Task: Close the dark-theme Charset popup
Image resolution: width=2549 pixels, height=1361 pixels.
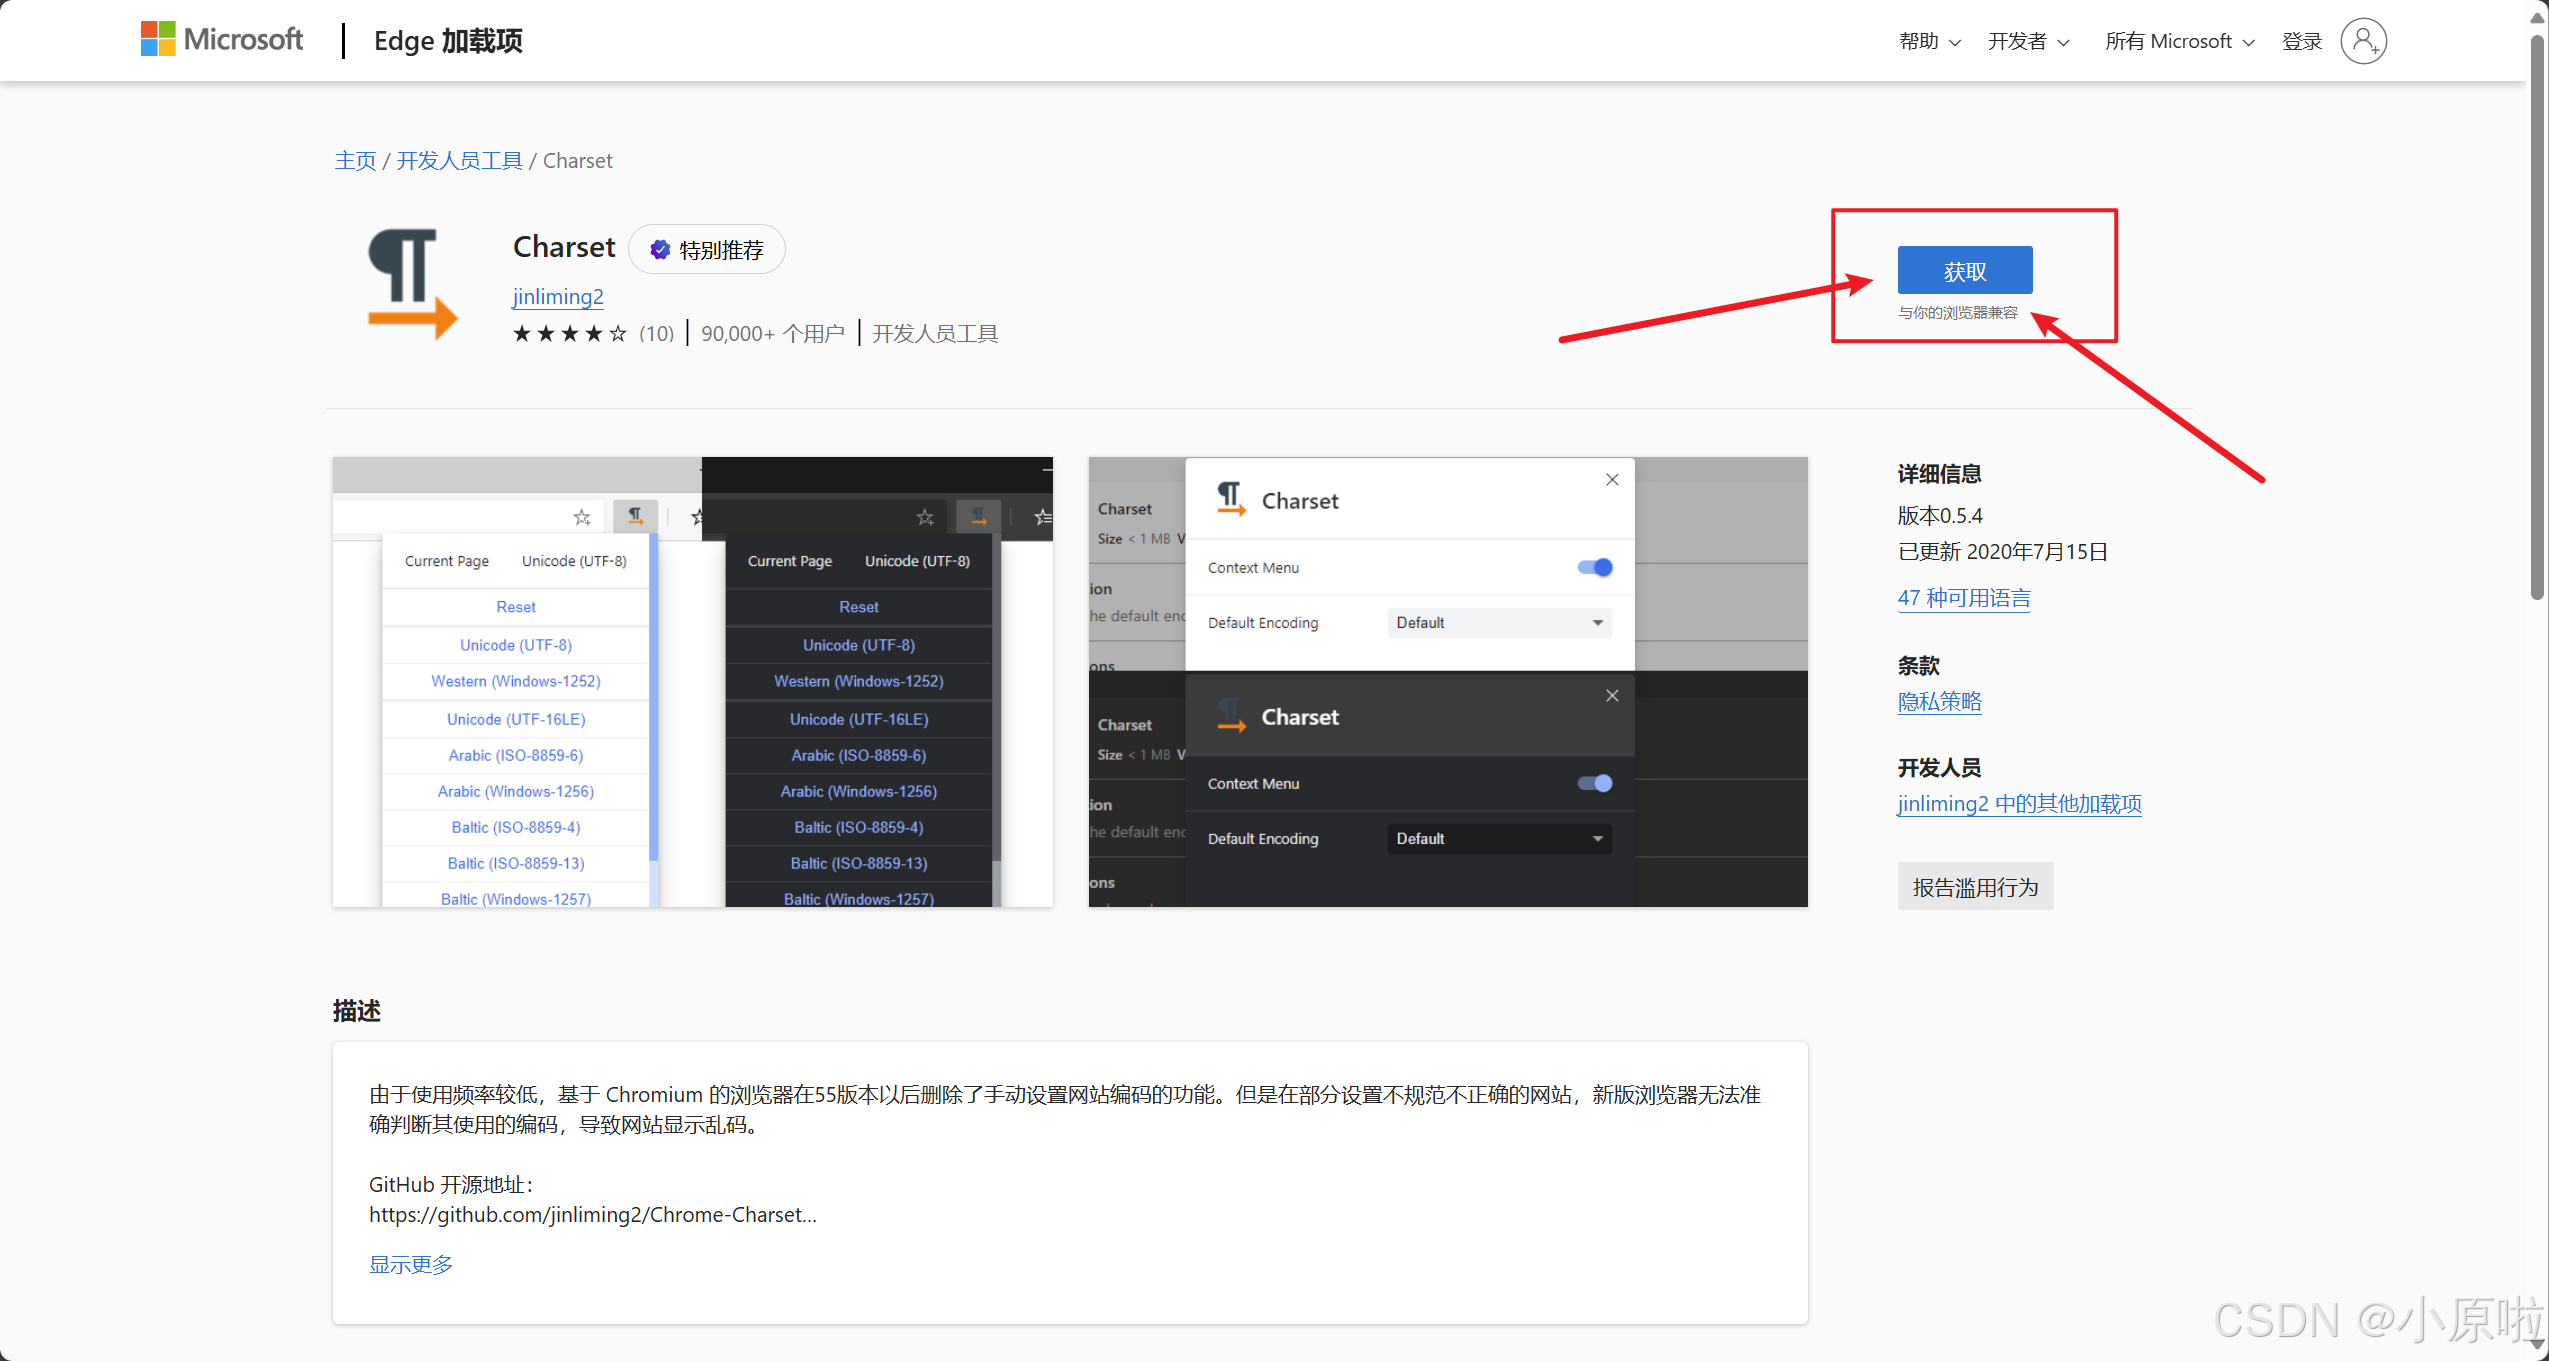Action: point(1612,696)
